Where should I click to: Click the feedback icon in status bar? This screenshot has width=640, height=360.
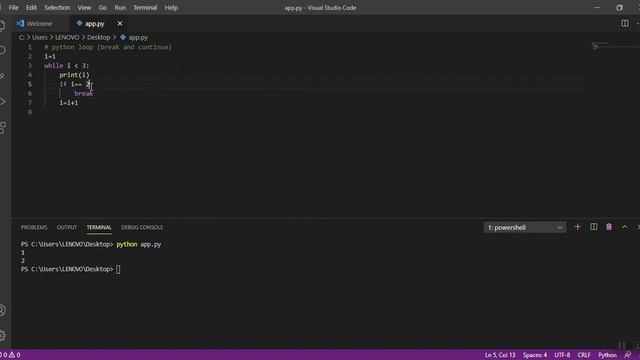pyautogui.click(x=628, y=355)
